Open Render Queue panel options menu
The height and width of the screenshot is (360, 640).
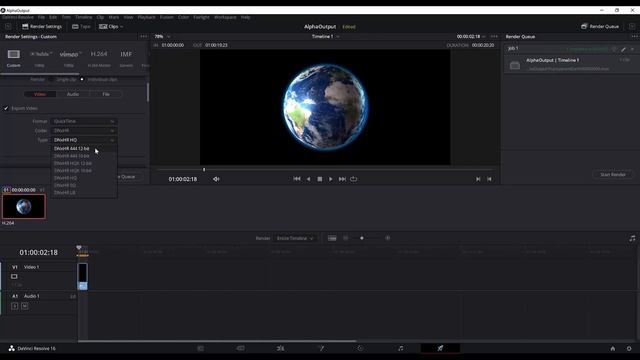pos(634,36)
